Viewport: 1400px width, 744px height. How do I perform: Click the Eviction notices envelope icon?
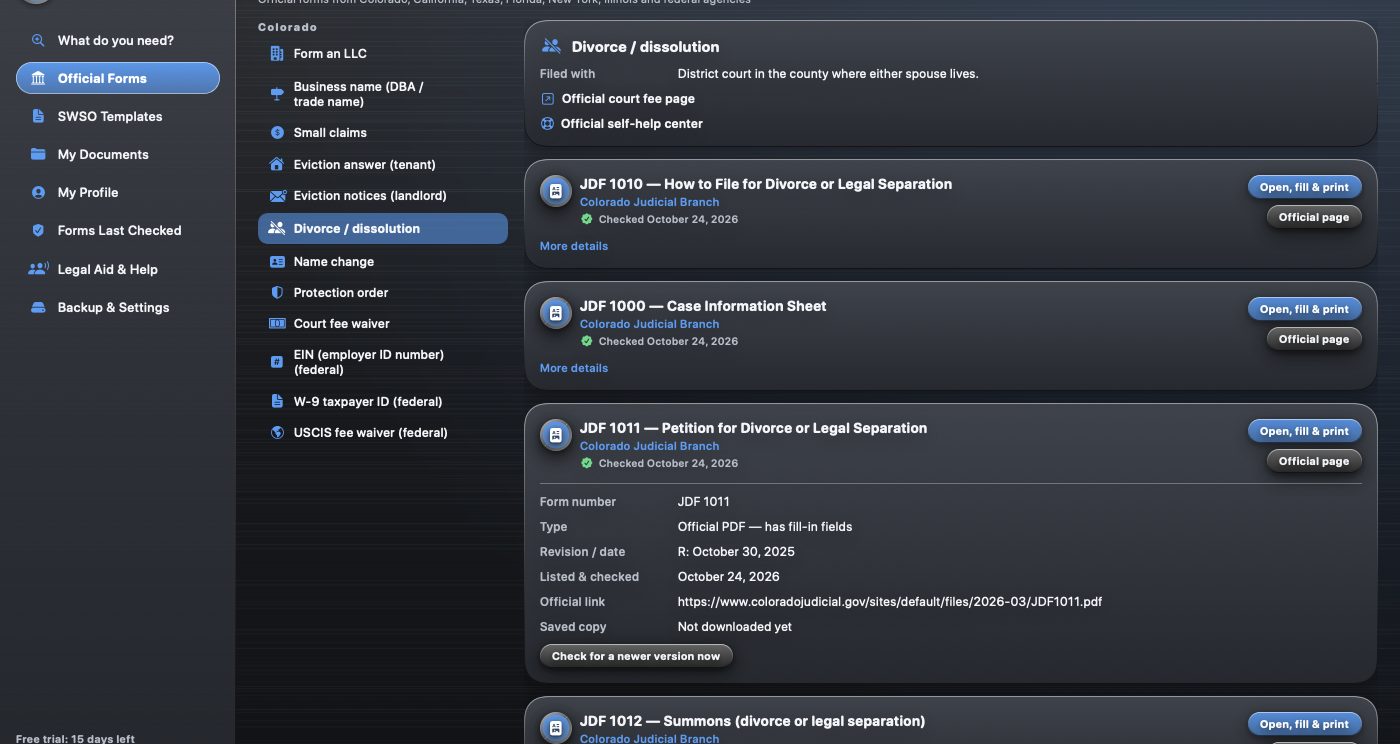277,196
